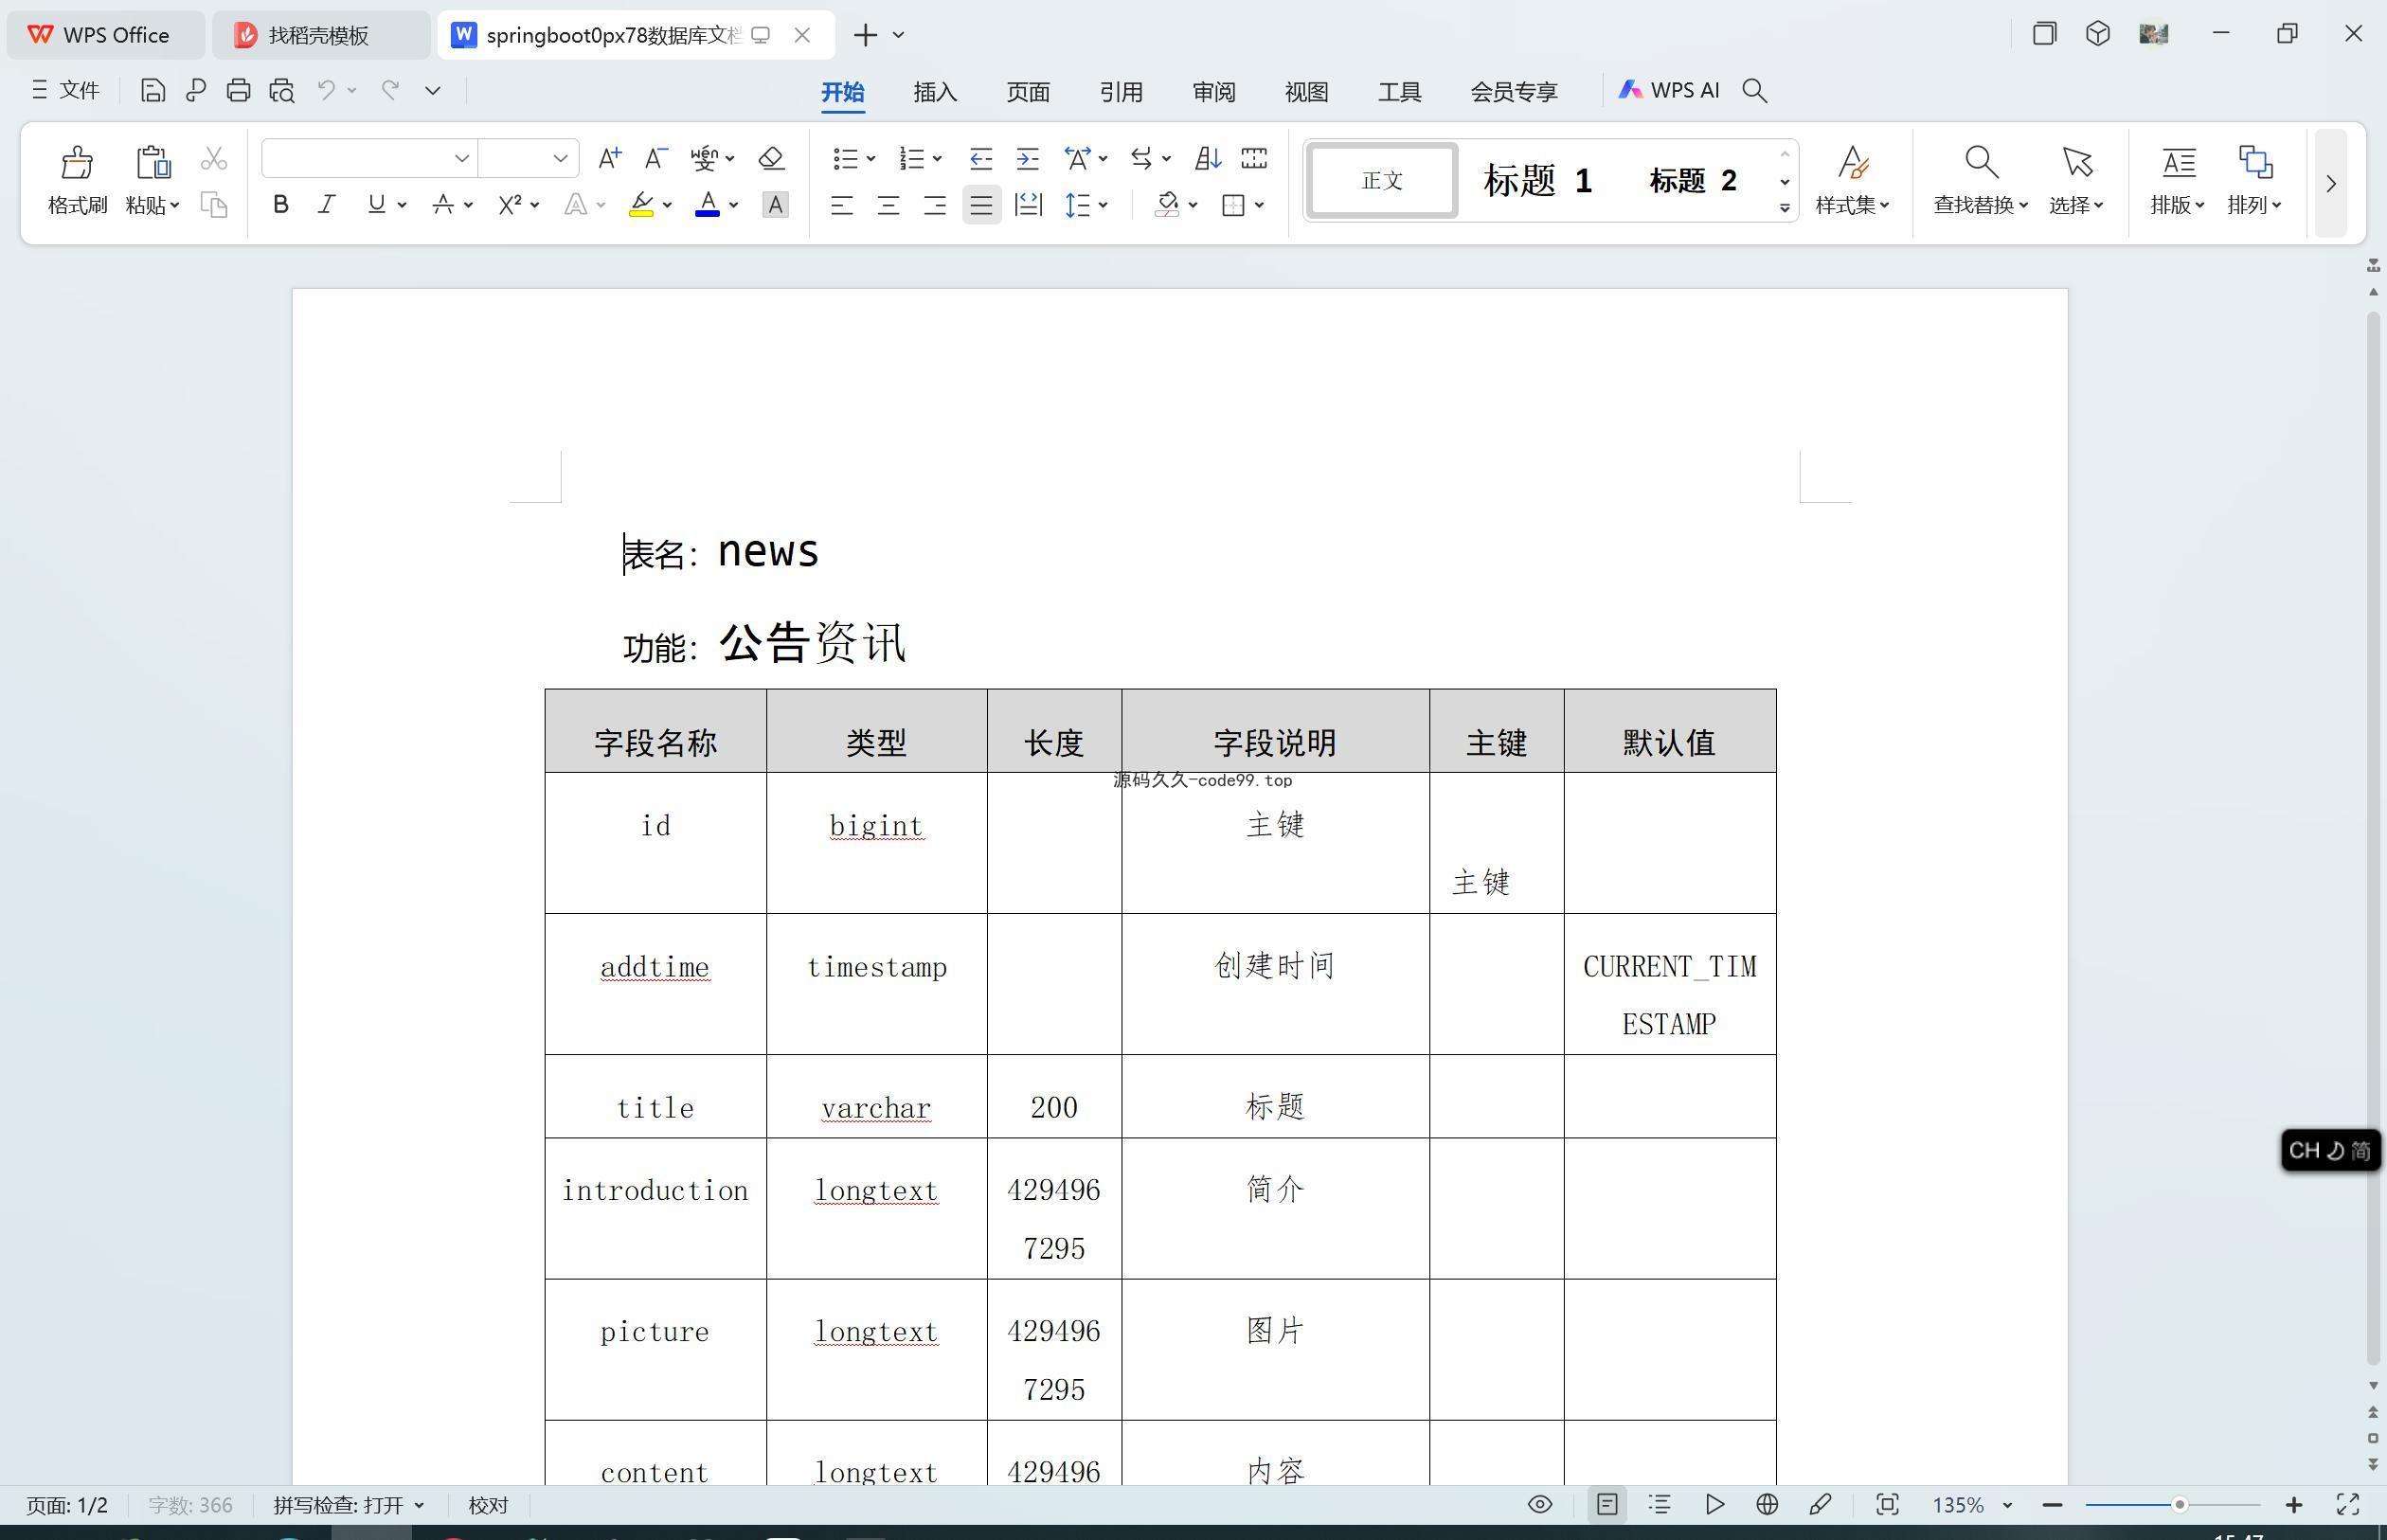Expand numbered list style dropdown
Viewport: 2387px width, 1540px height.
pyautogui.click(x=937, y=158)
